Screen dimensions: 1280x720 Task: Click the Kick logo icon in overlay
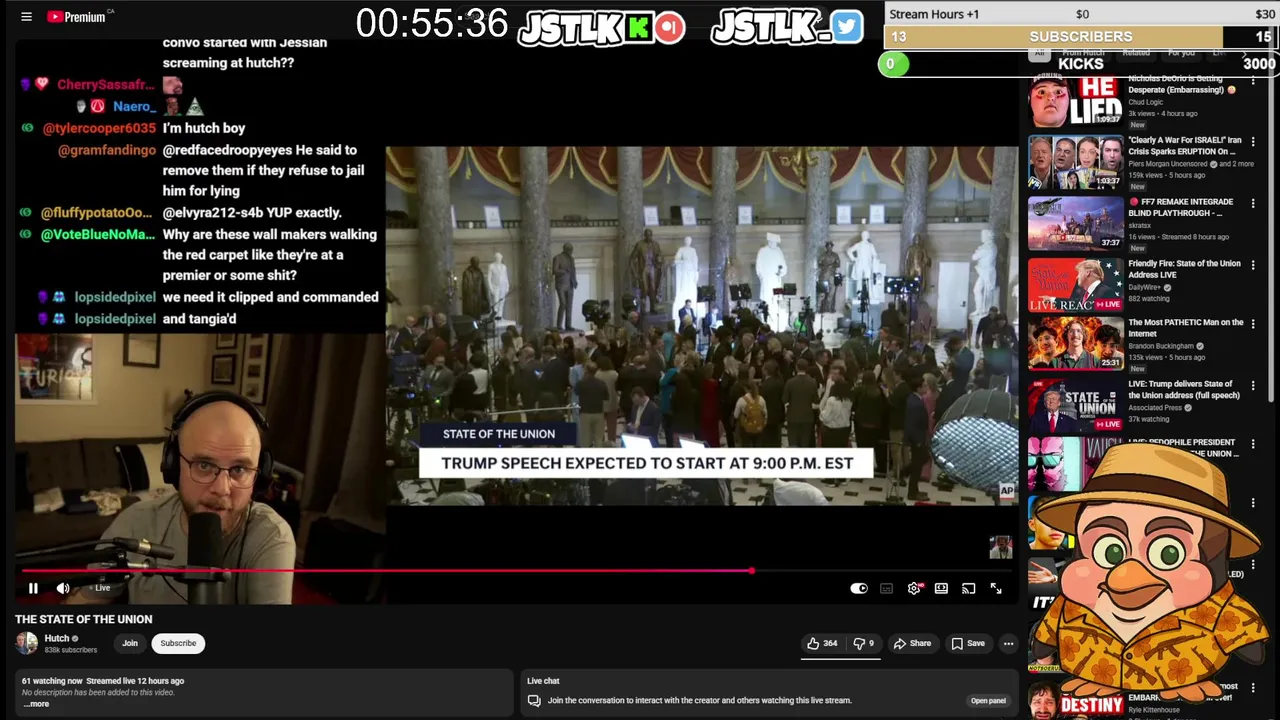click(x=638, y=27)
